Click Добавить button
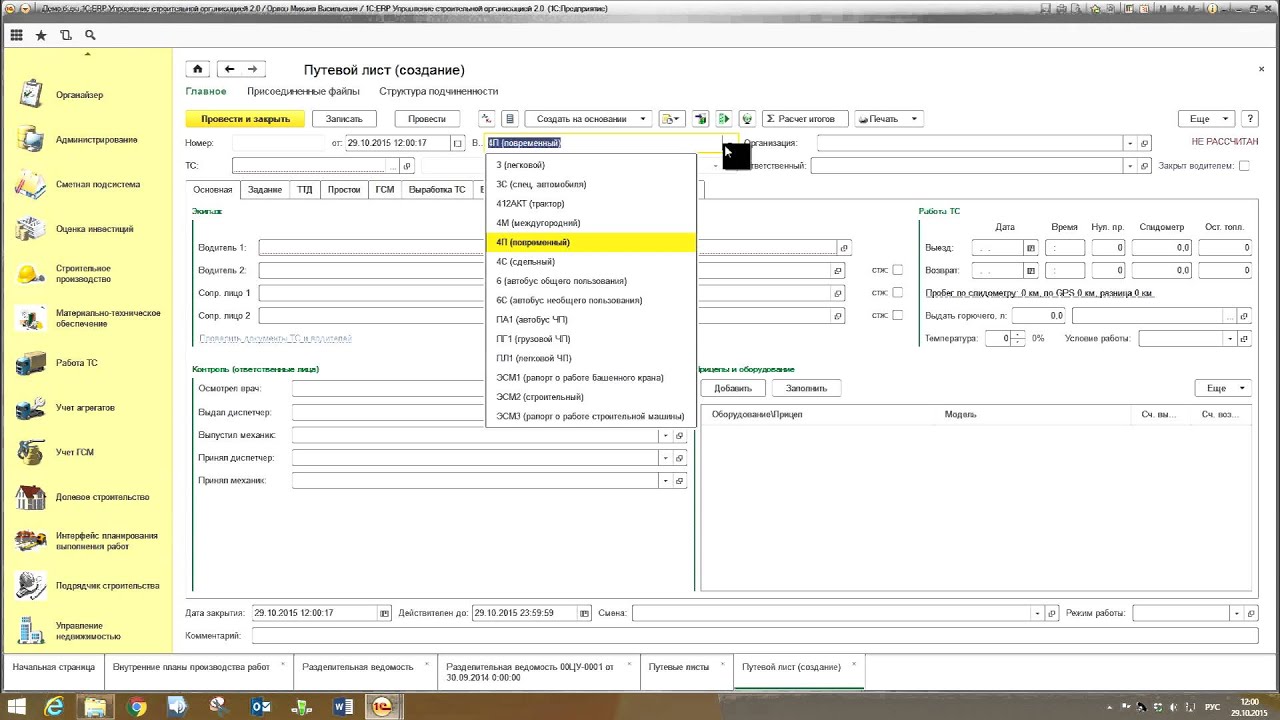The height and width of the screenshot is (720, 1280). tap(733, 388)
